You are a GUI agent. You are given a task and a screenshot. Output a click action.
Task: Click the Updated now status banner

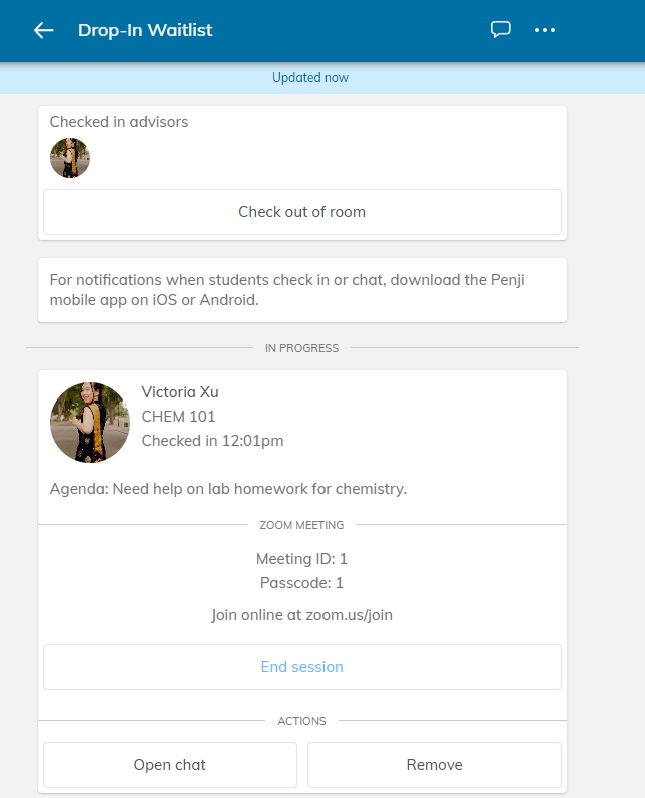click(x=310, y=78)
